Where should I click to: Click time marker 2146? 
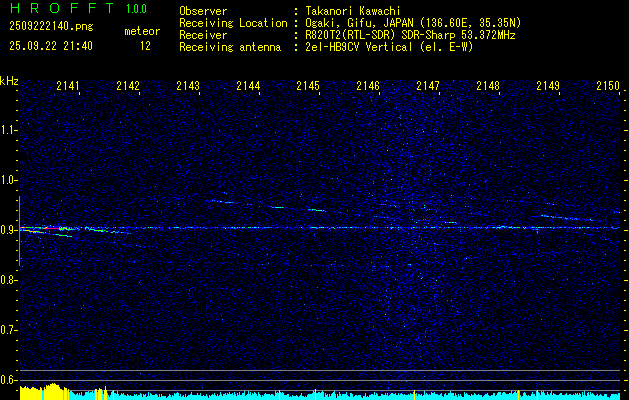click(x=368, y=86)
